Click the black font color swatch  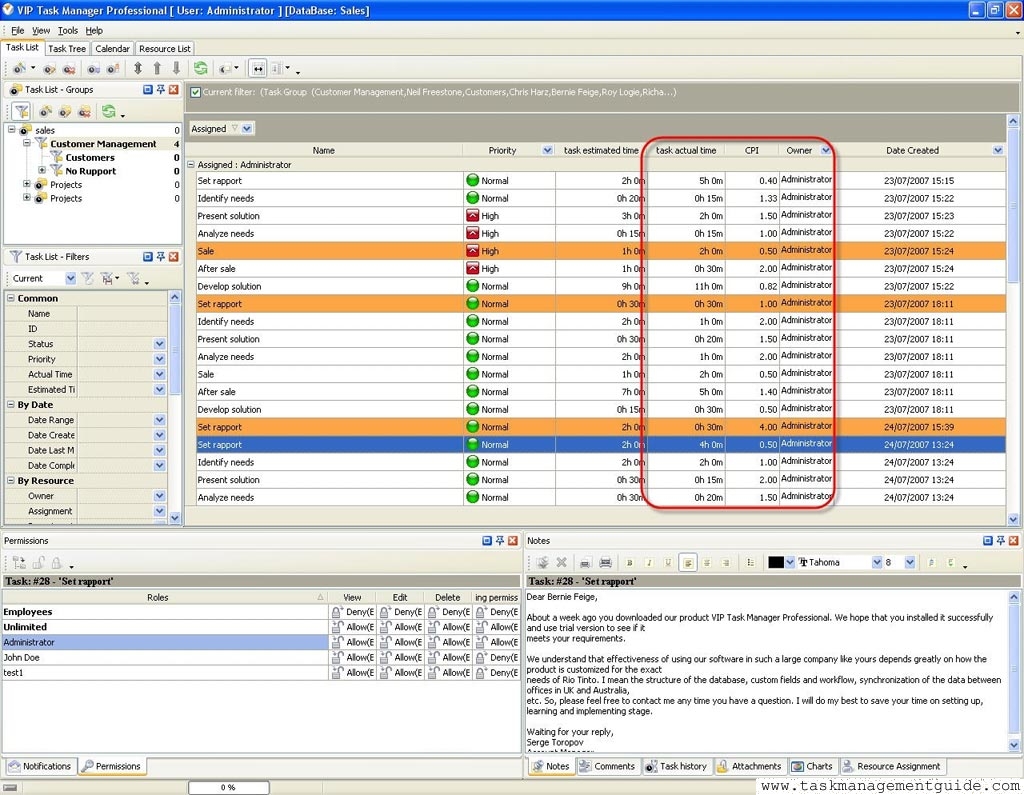pos(776,562)
